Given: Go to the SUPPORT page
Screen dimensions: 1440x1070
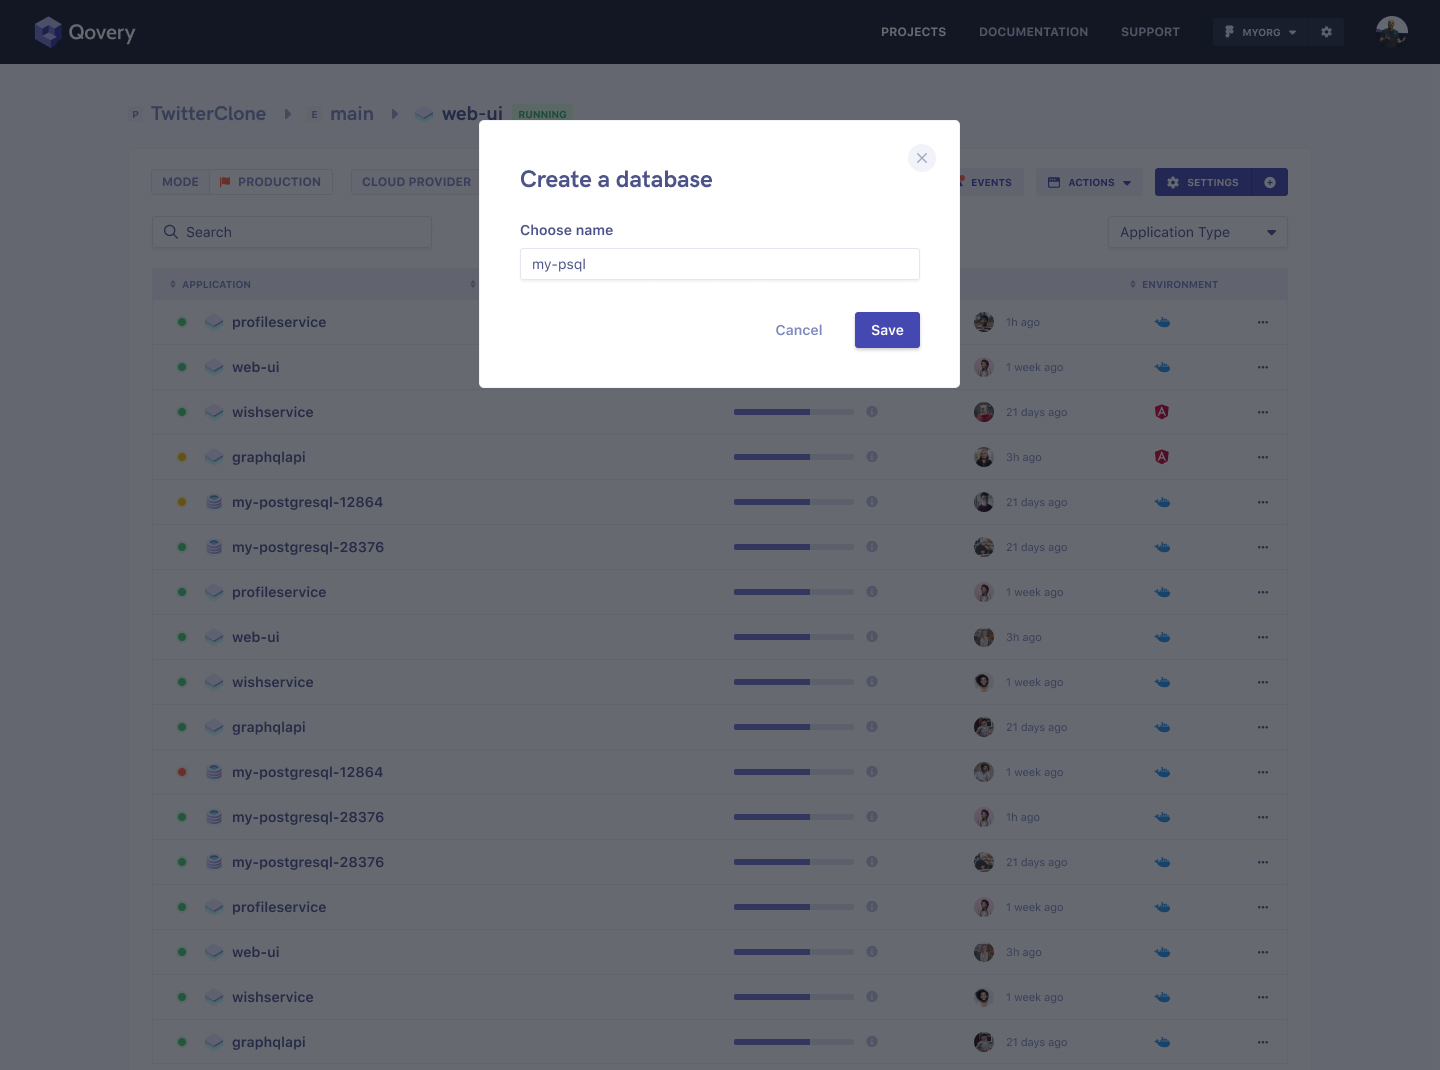Looking at the screenshot, I should (x=1150, y=32).
